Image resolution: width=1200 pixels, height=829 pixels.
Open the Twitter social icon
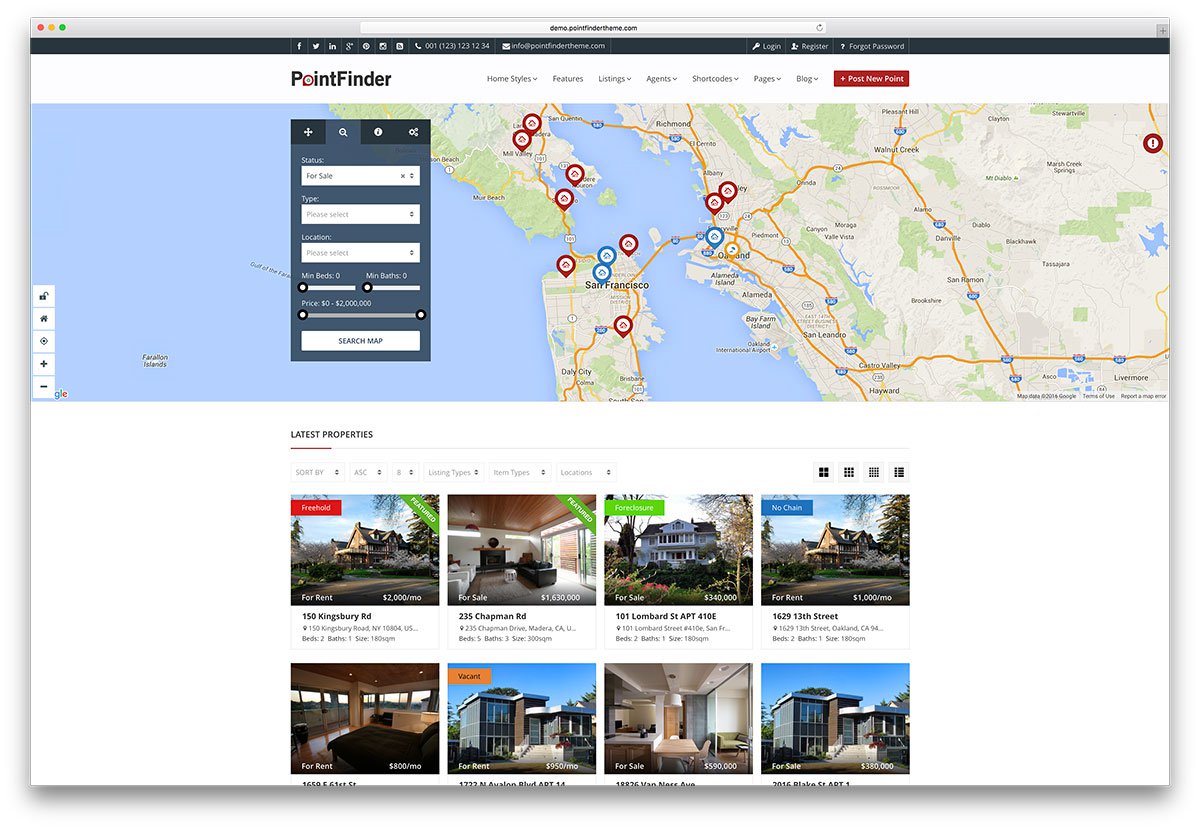pyautogui.click(x=316, y=46)
